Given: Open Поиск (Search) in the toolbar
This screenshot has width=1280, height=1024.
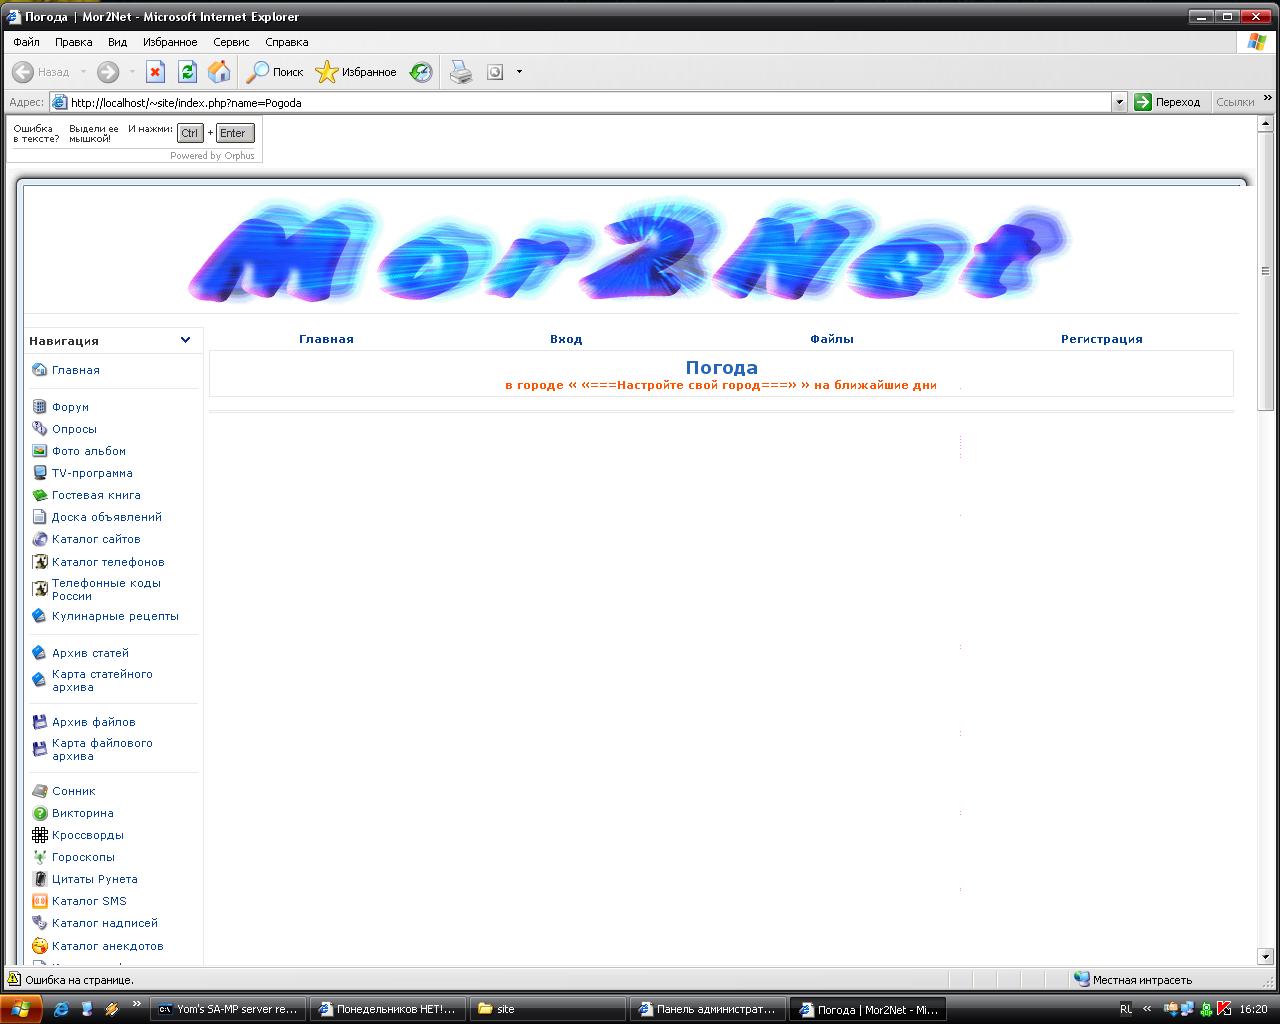Looking at the screenshot, I should coord(276,72).
